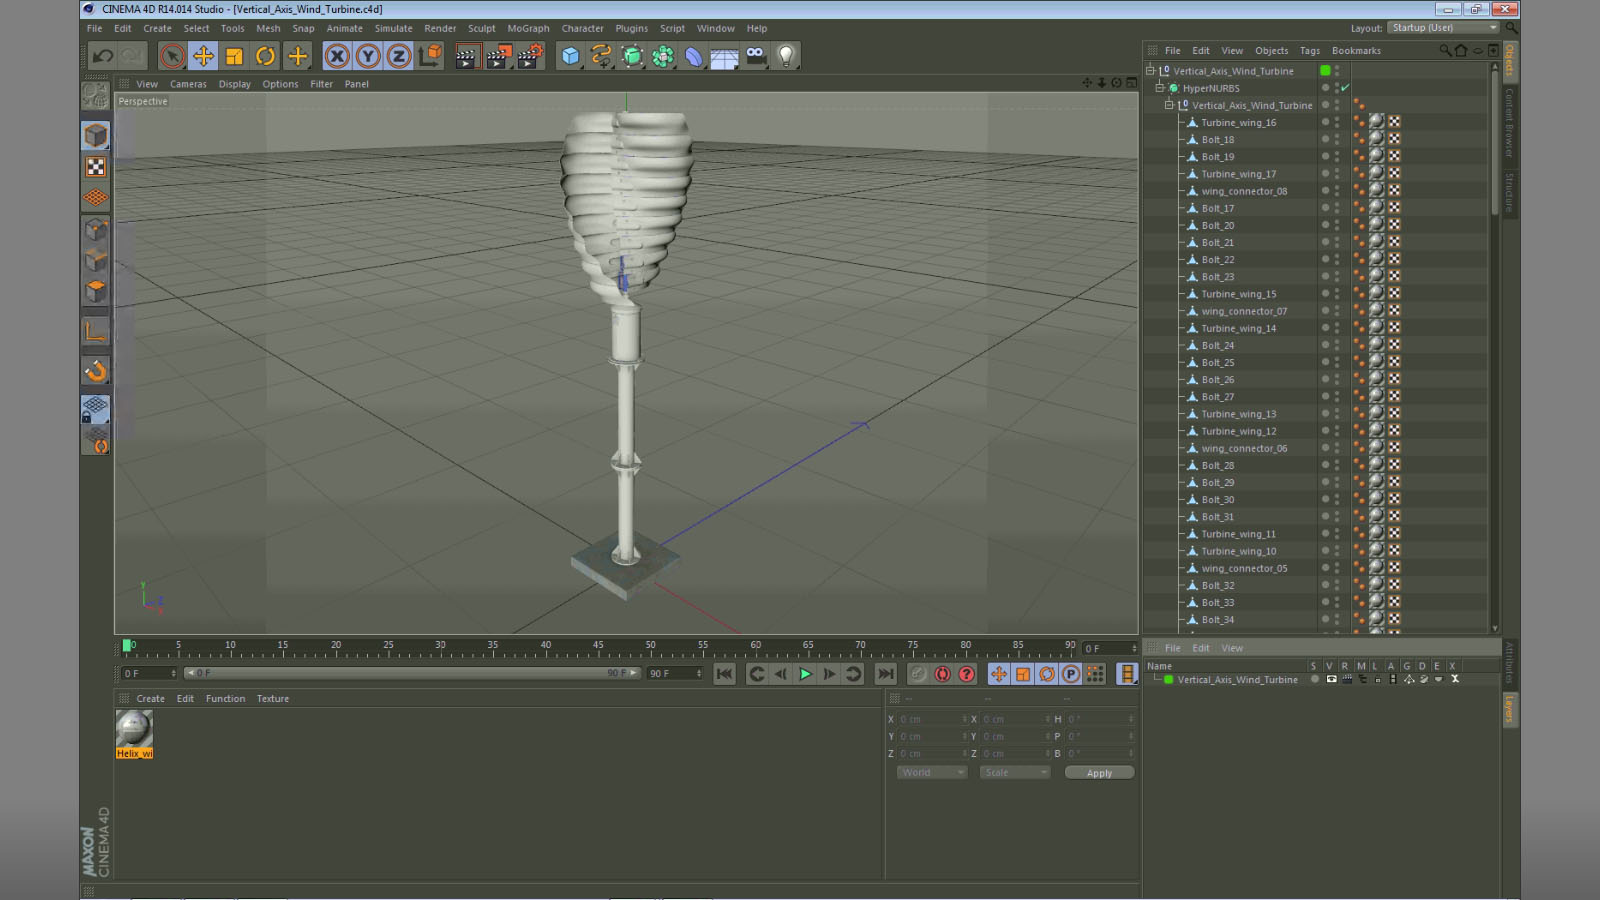The height and width of the screenshot is (900, 1600).
Task: Activate the Move tool in top toolbar
Action: pyautogui.click(x=203, y=56)
